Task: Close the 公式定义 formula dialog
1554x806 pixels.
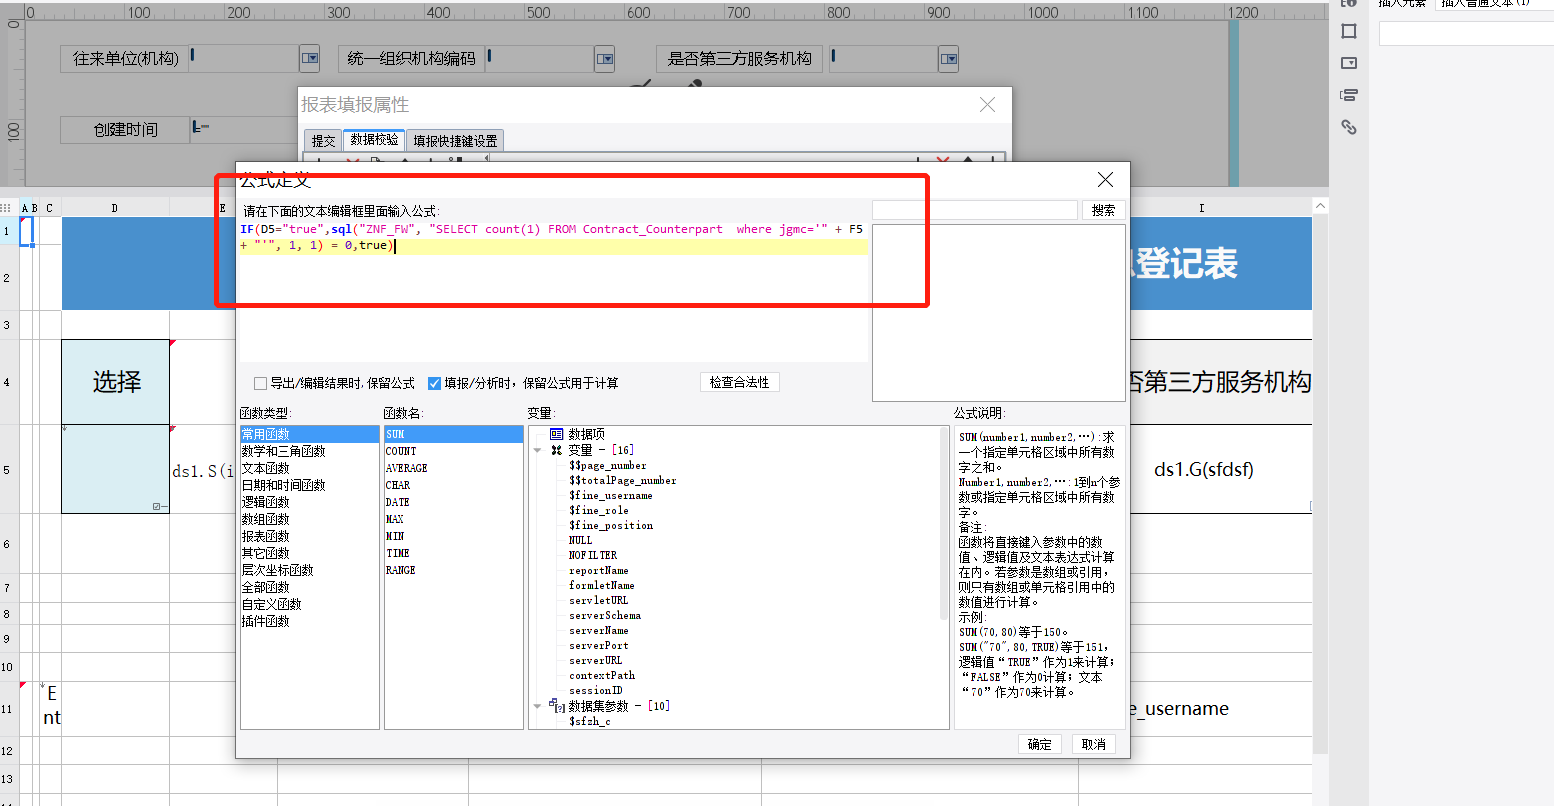Action: pos(1105,179)
